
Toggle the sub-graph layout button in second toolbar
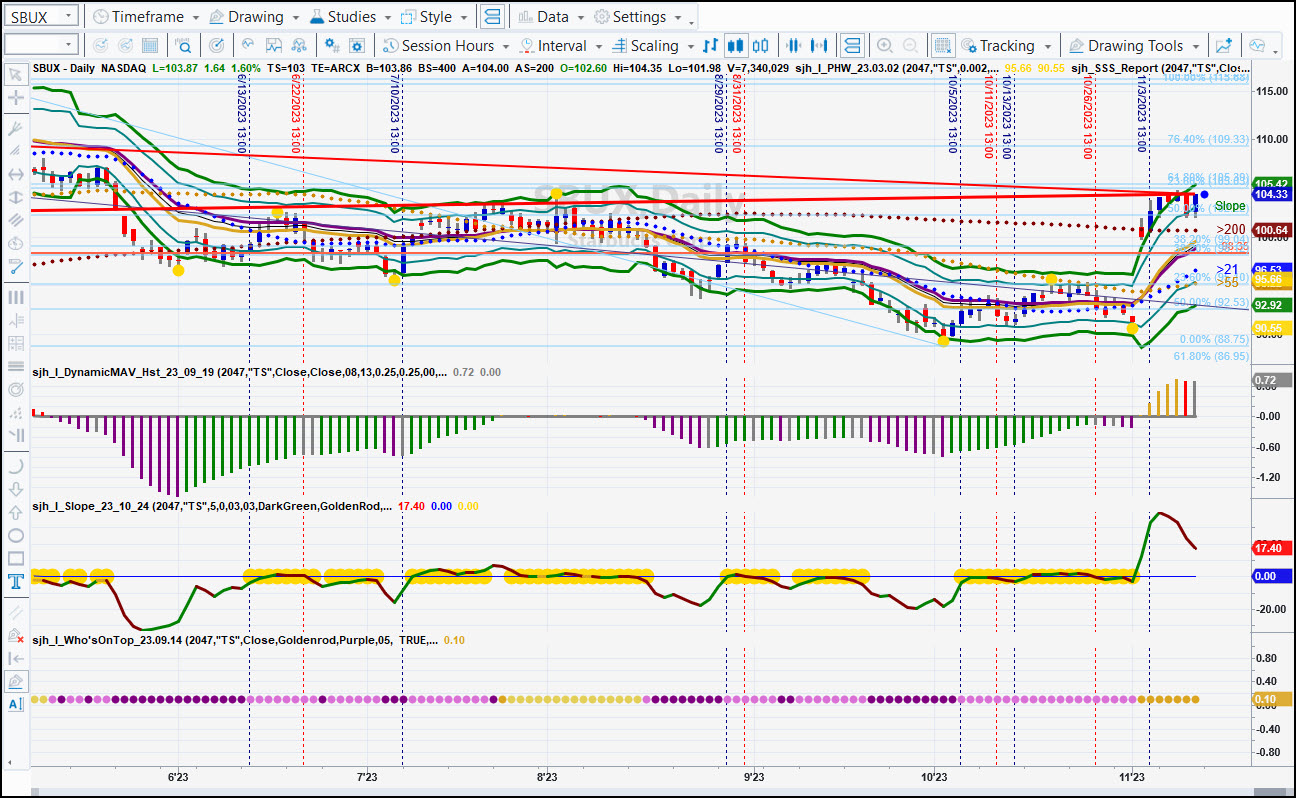pyautogui.click(x=852, y=46)
